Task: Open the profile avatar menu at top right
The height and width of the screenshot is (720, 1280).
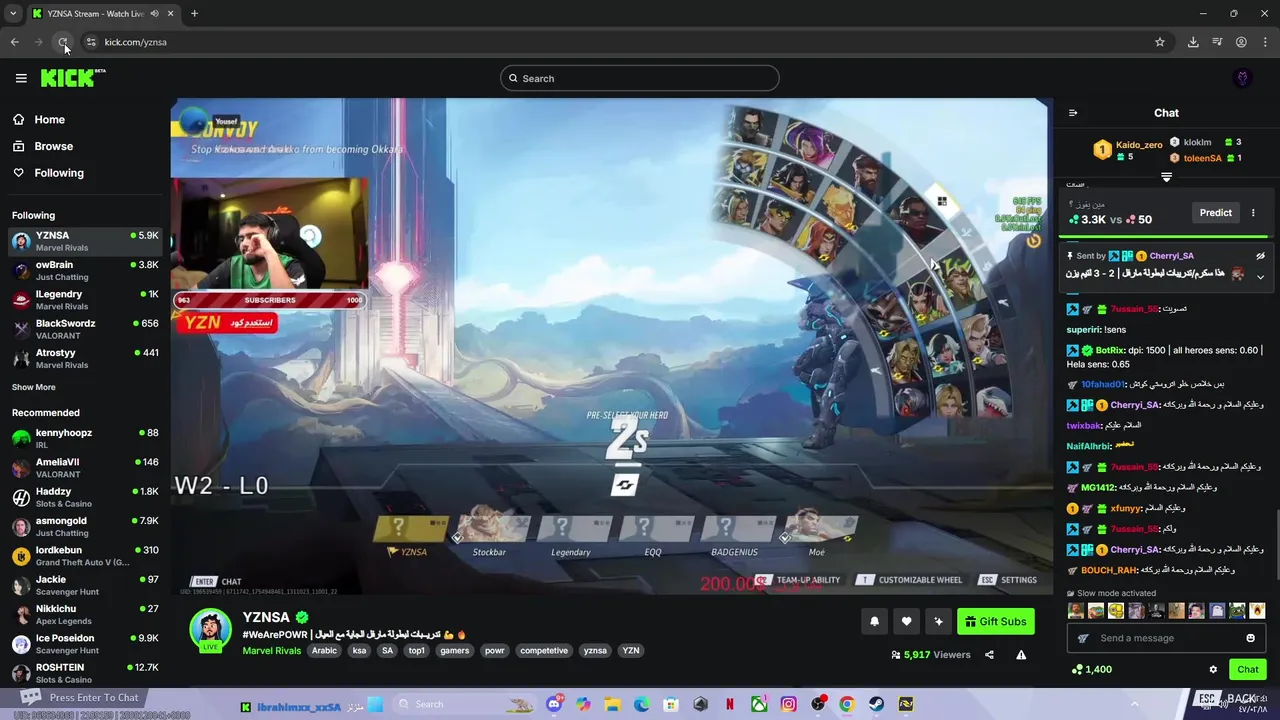Action: point(1243,78)
